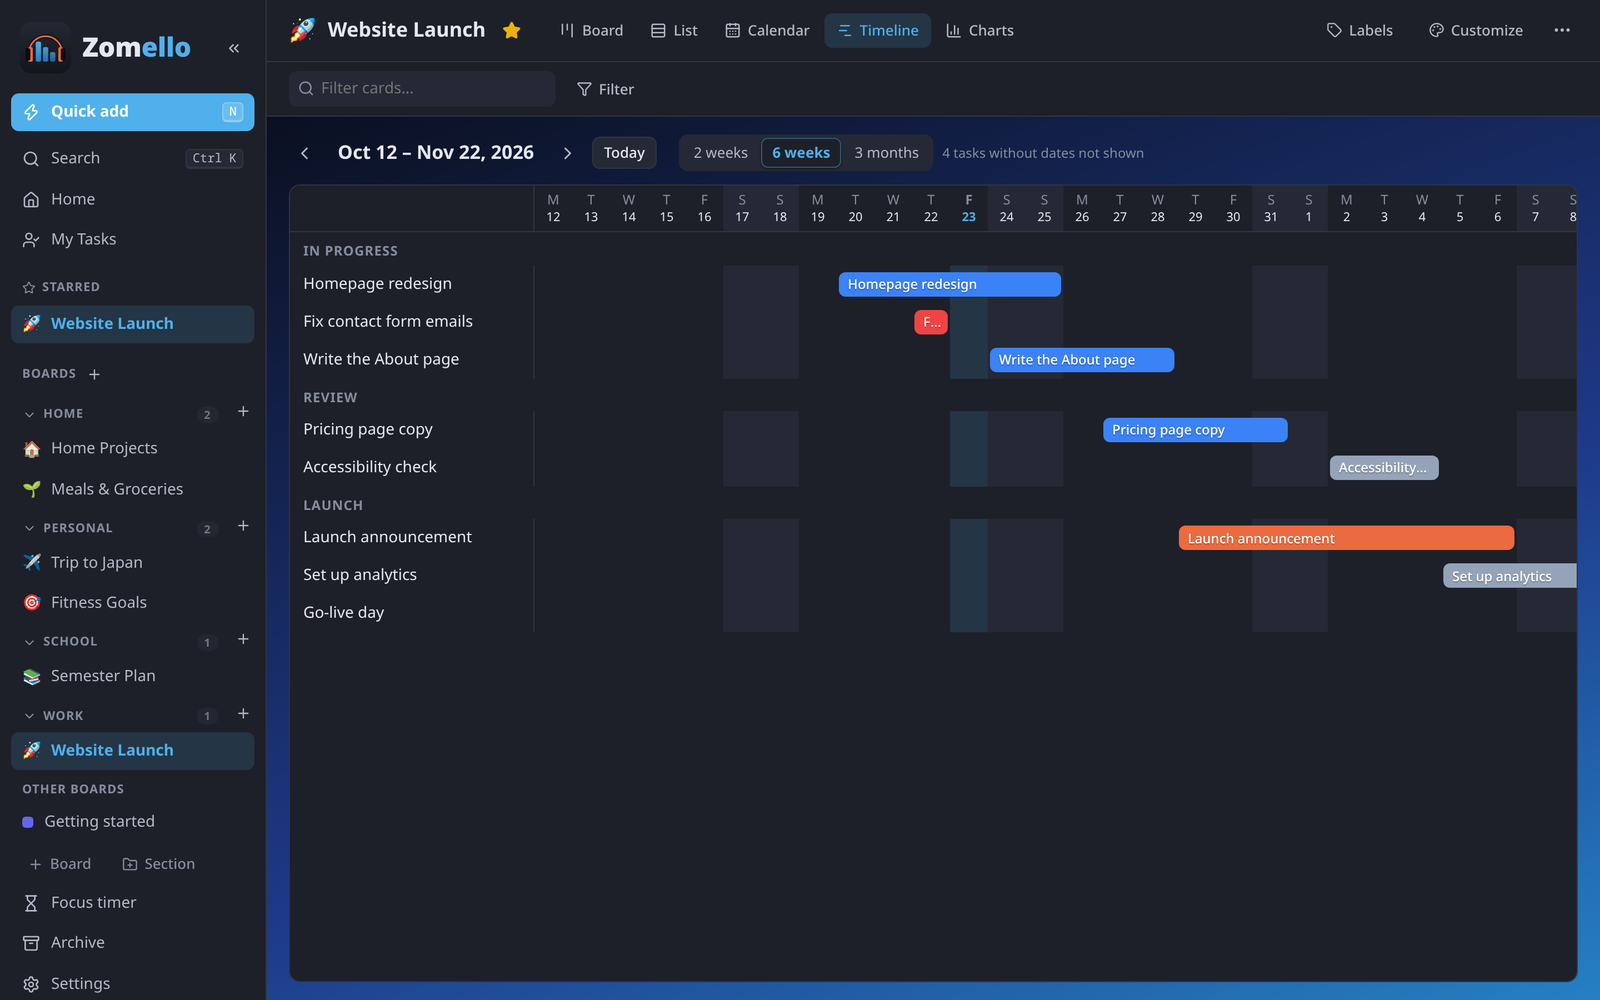Open Semester Plan board
This screenshot has height=1000, width=1600.
[132, 676]
